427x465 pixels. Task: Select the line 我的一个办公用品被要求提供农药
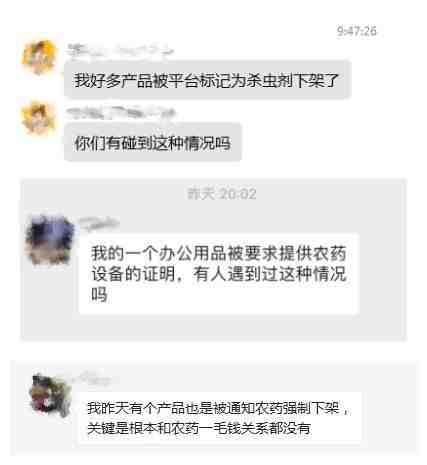[x=219, y=253]
